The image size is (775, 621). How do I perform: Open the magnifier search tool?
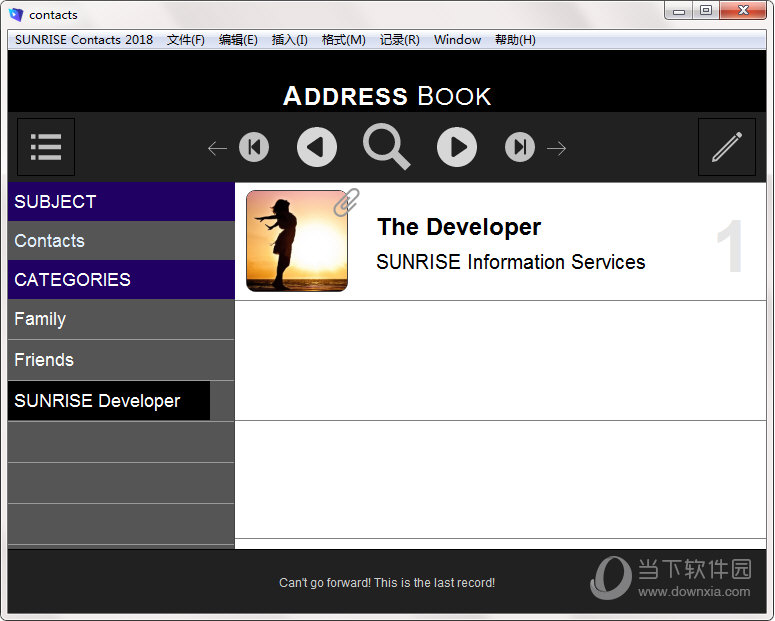click(387, 147)
